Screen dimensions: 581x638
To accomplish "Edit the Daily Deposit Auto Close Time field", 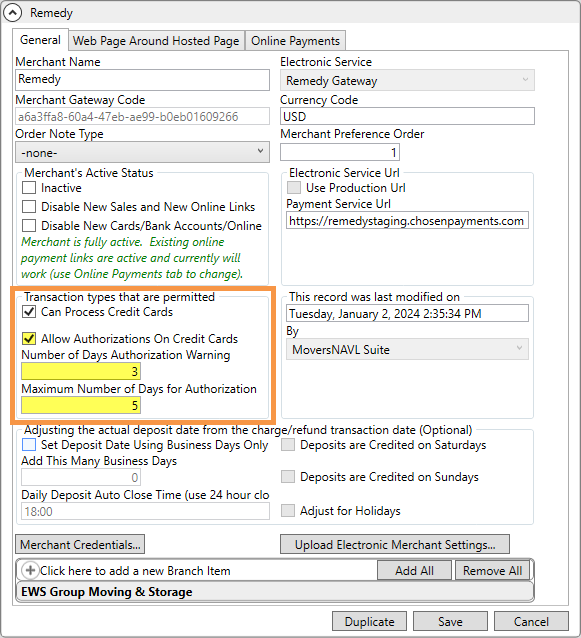I will tap(145, 511).
